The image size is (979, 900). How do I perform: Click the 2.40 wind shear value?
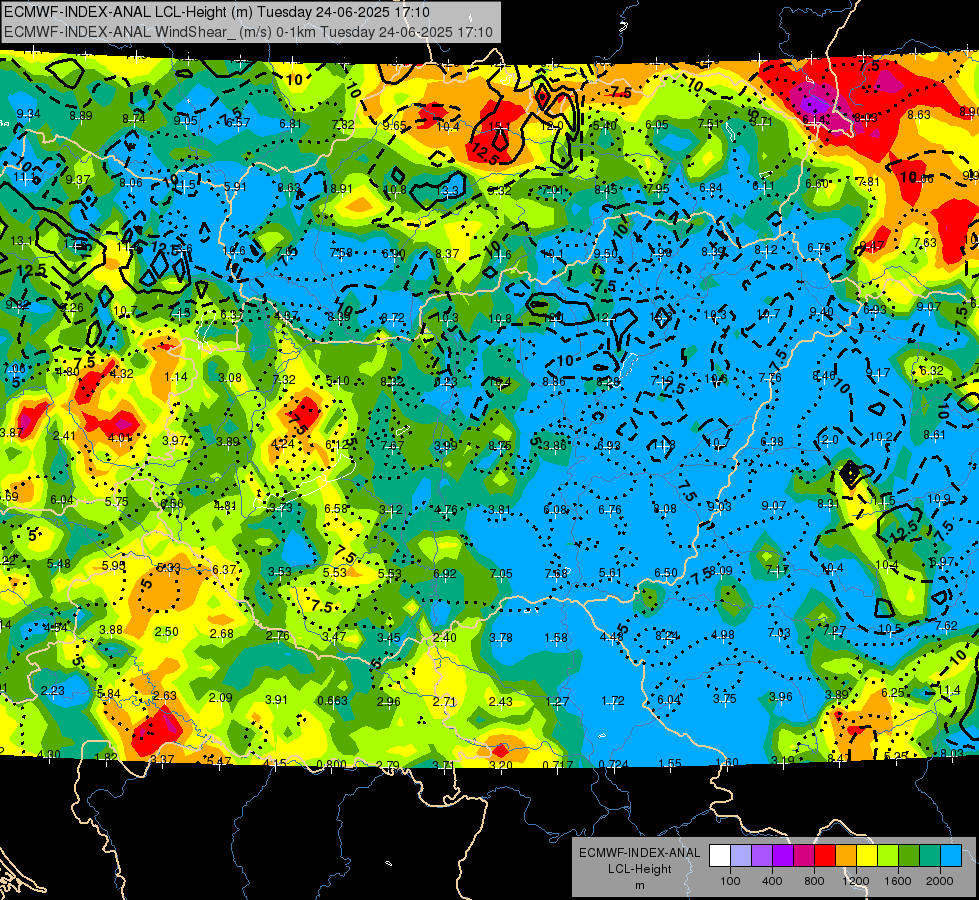tap(445, 638)
